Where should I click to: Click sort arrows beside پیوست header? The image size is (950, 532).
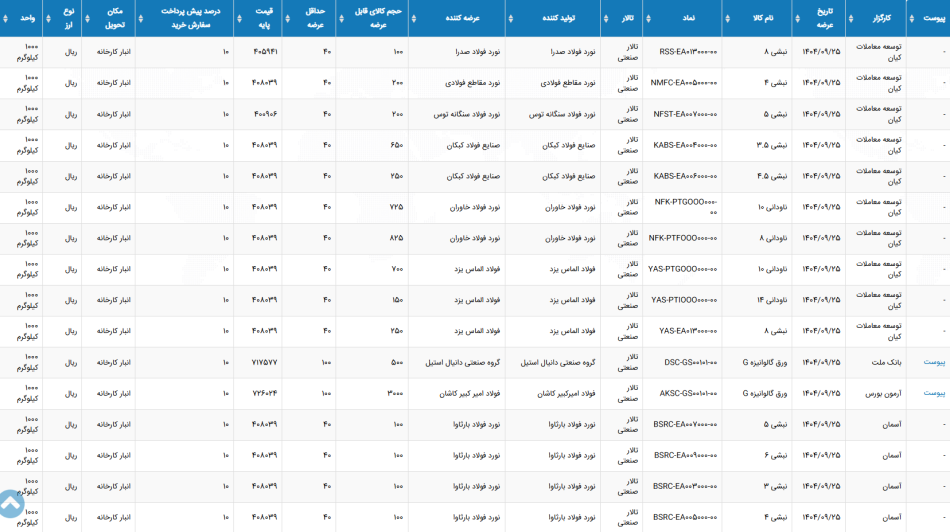point(912,18)
